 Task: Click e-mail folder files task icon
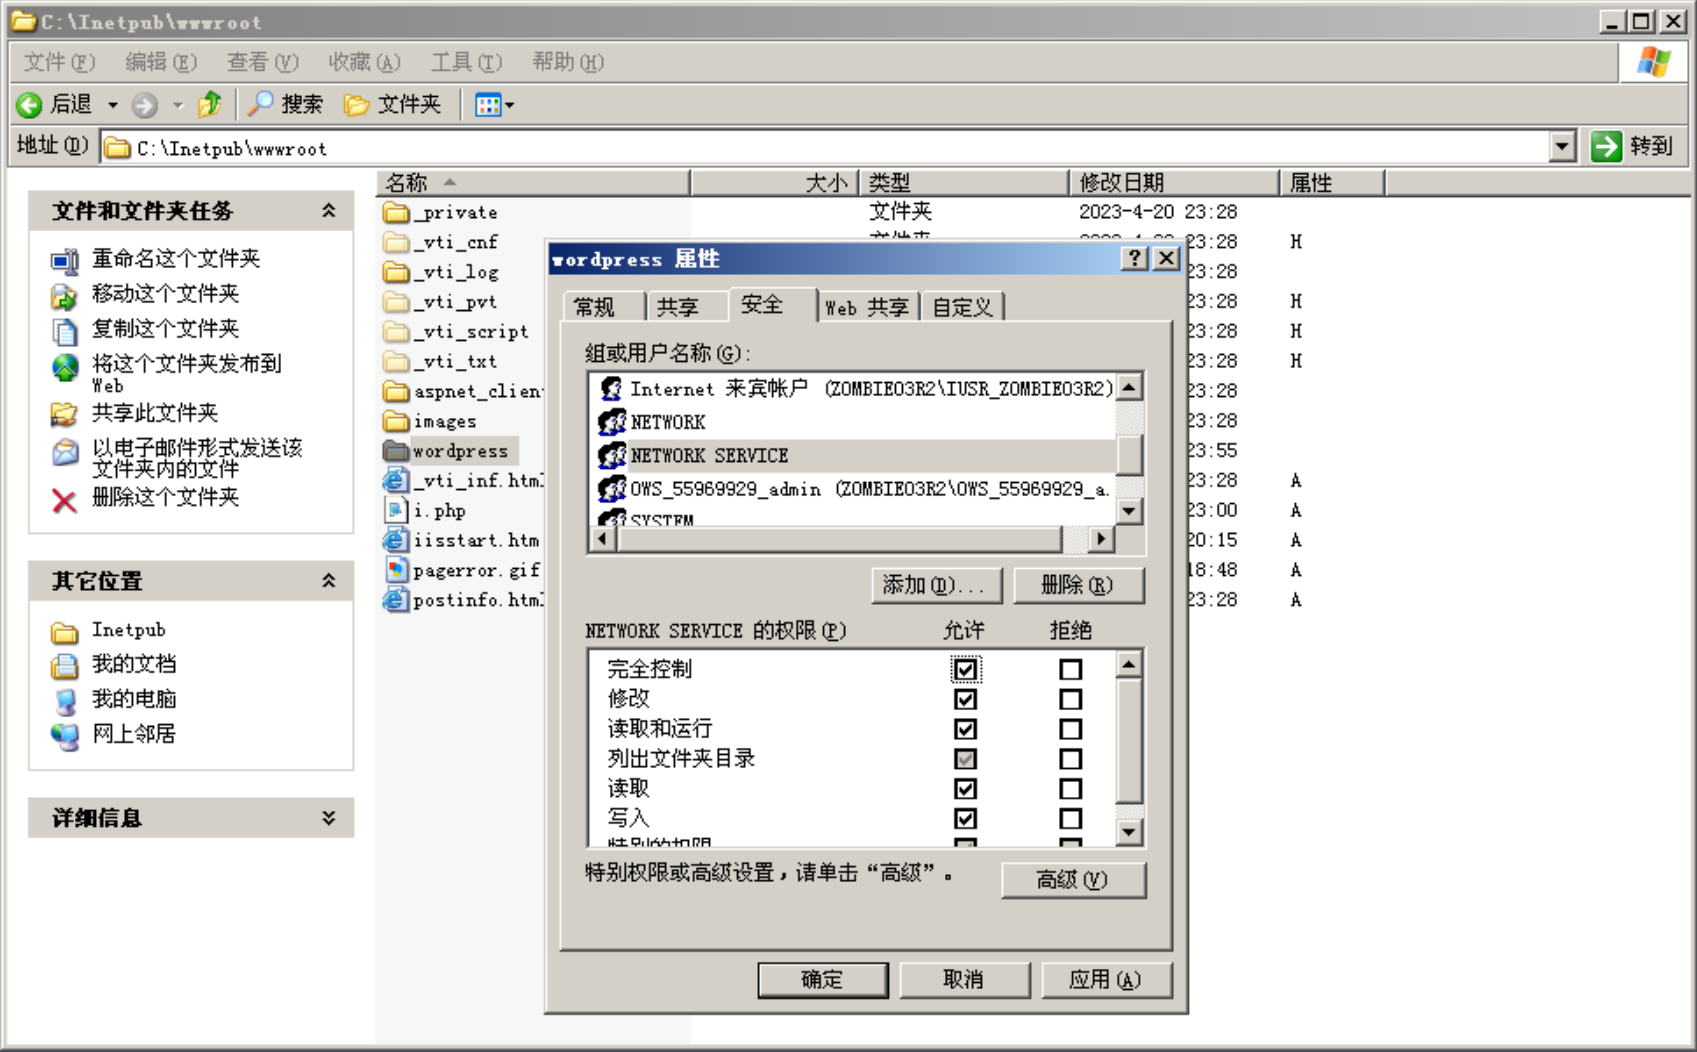pyautogui.click(x=64, y=453)
